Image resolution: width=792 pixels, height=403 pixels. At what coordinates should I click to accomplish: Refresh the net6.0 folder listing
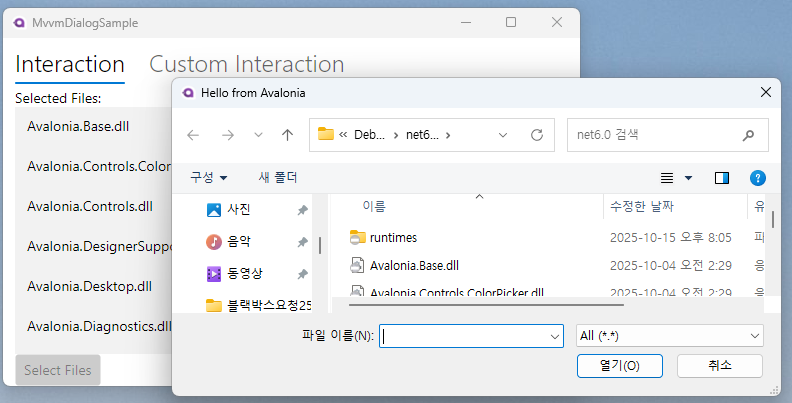(x=536, y=135)
